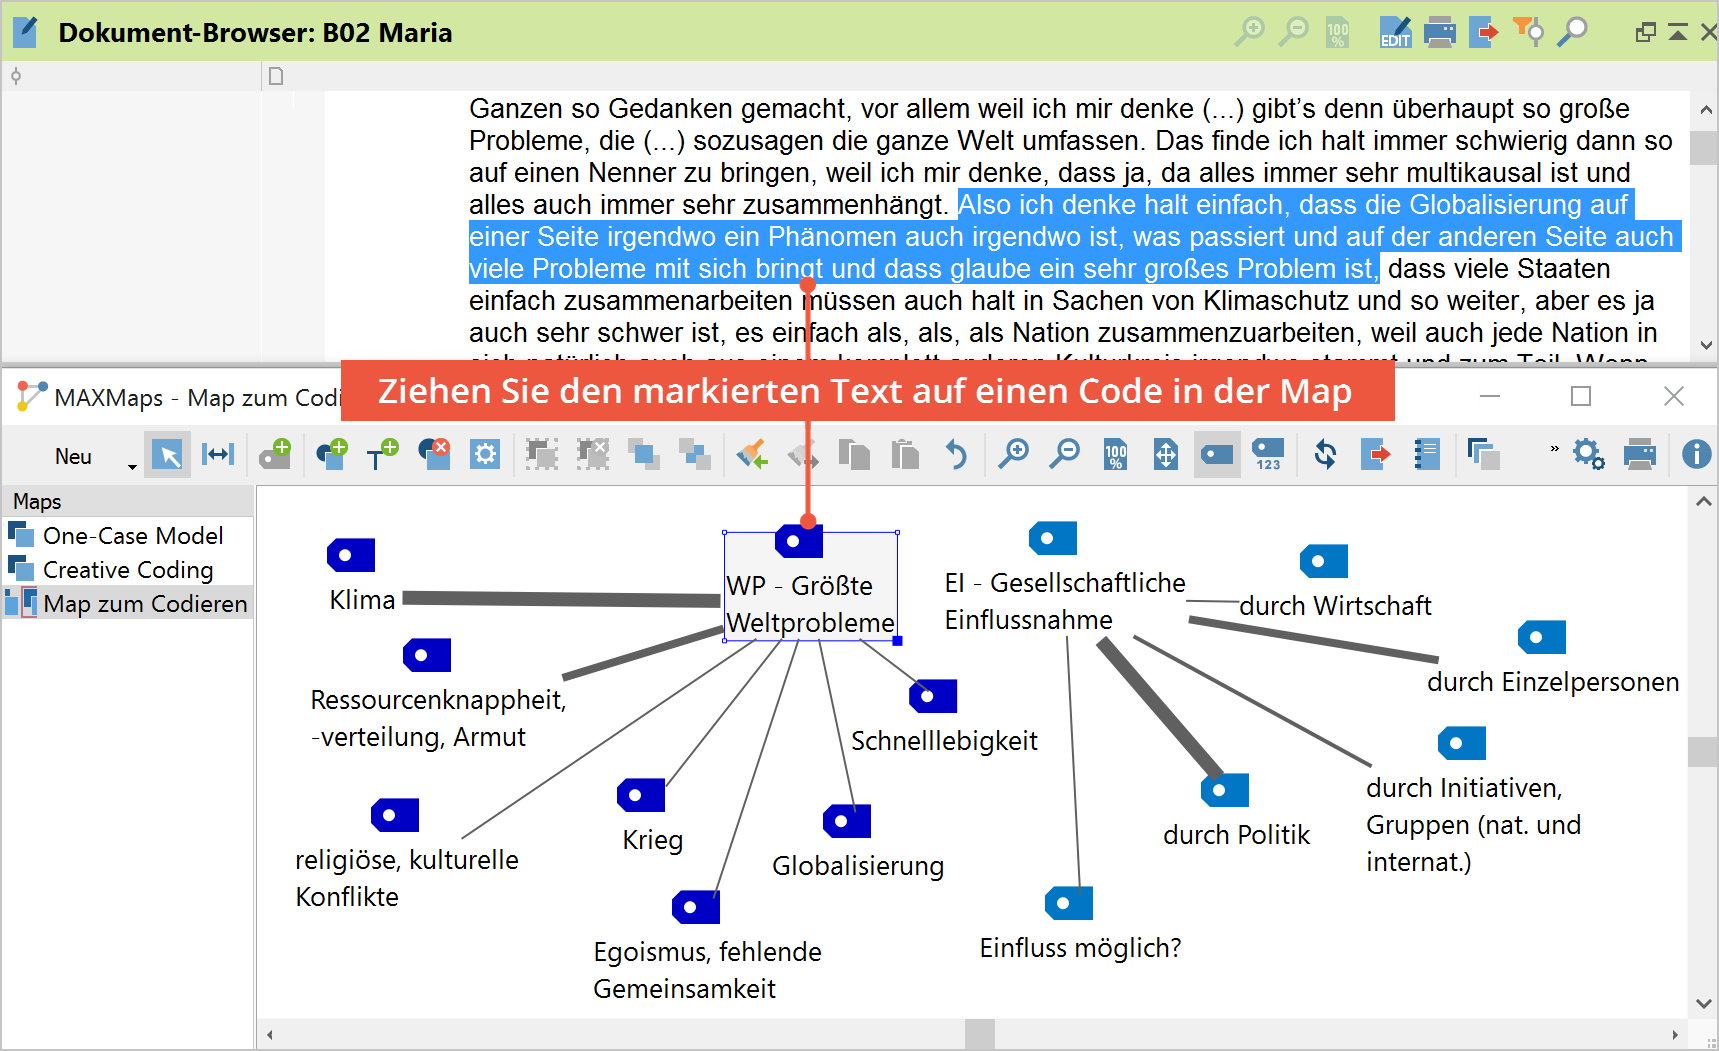Click the Neu button
Image resolution: width=1719 pixels, height=1051 pixels.
pos(73,456)
